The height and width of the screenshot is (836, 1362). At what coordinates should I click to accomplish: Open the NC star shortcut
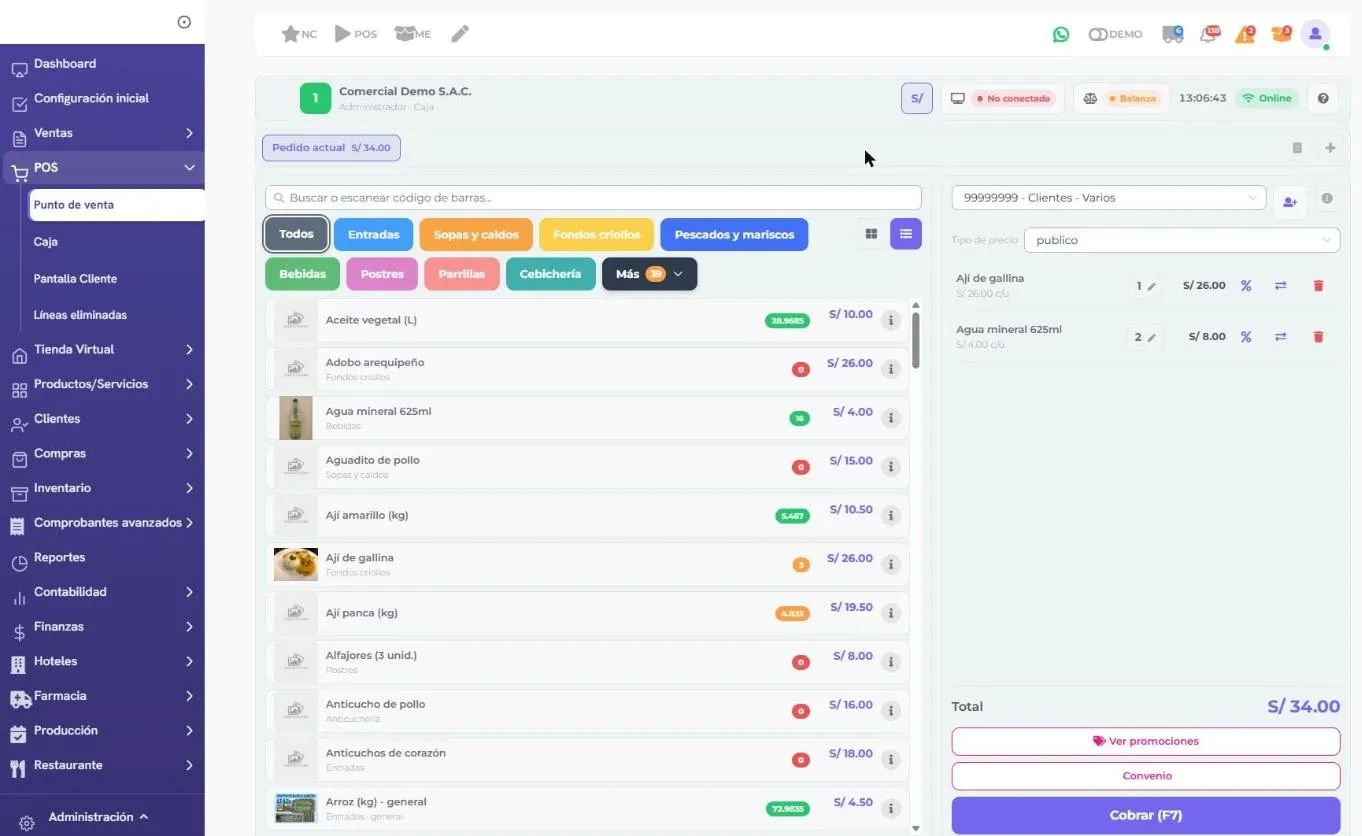[299, 34]
